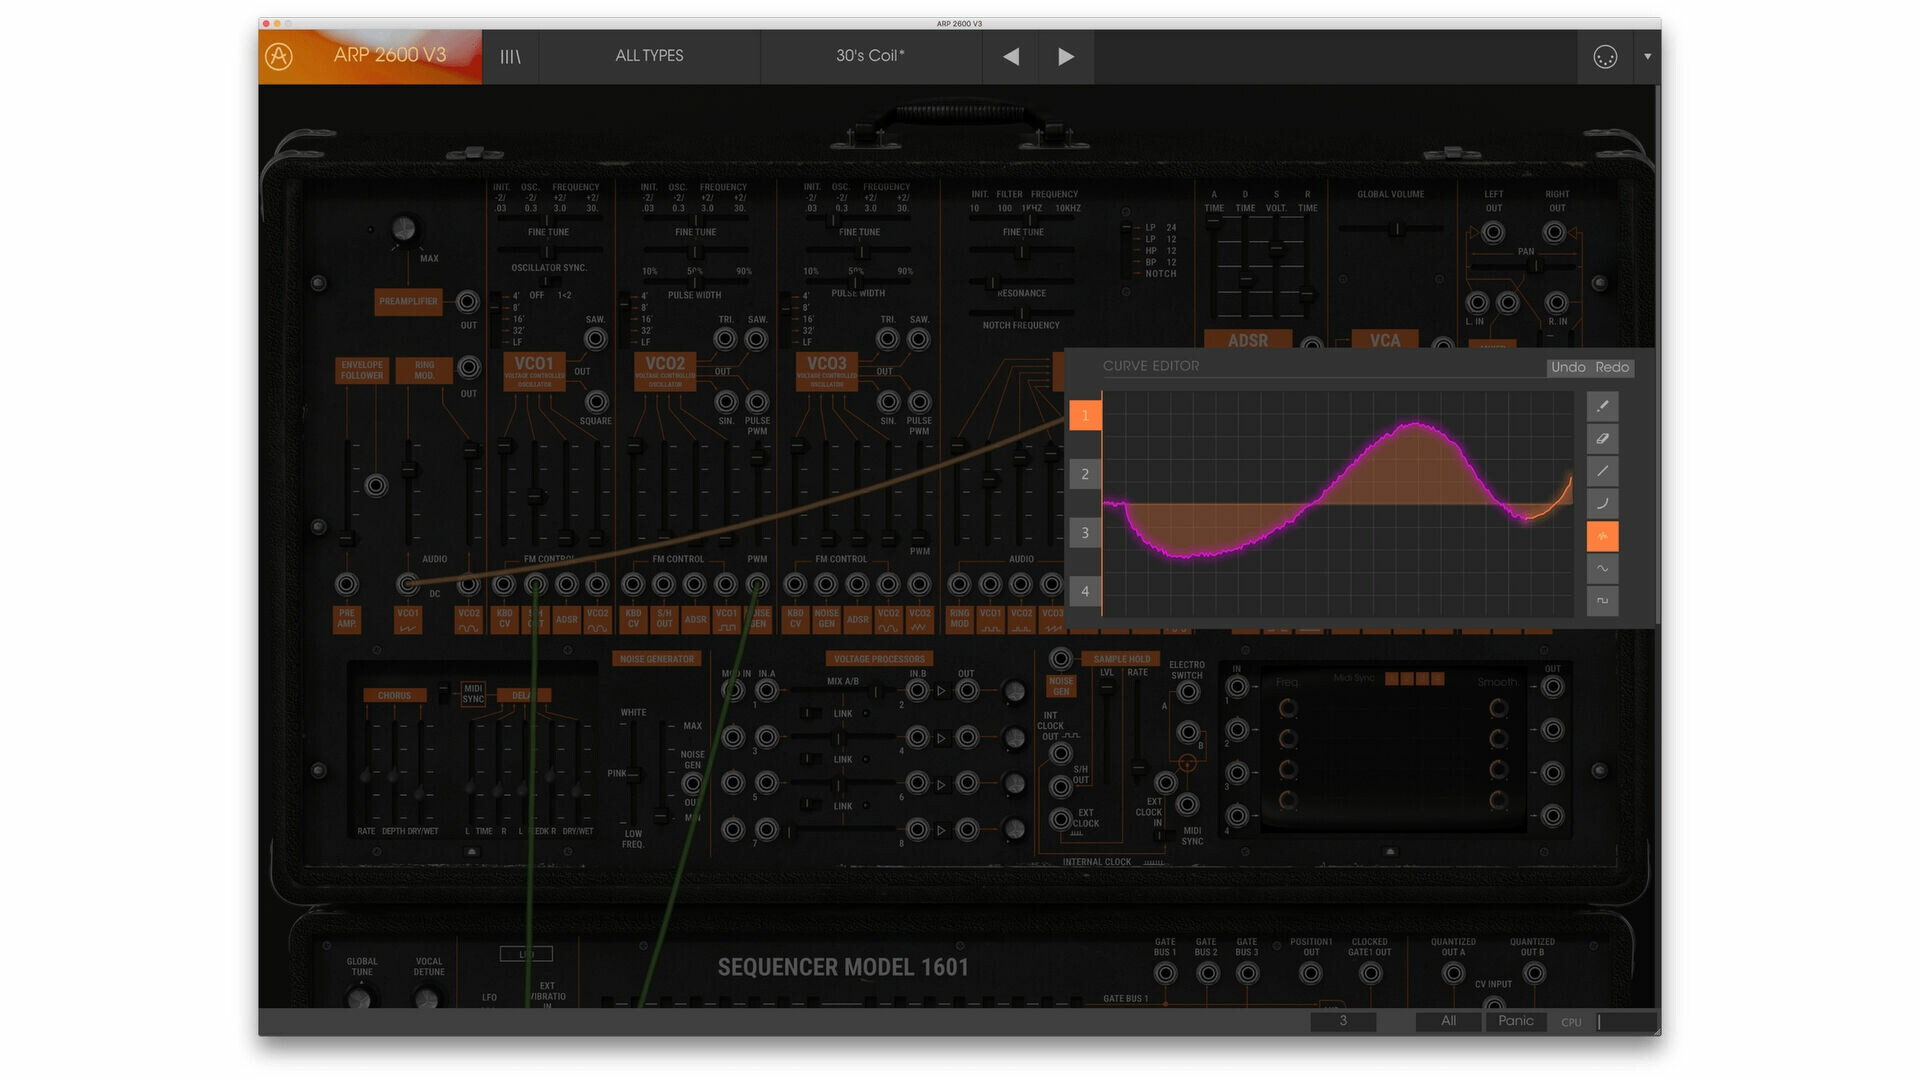Select the pencil draw tool in Curve Editor
Viewport: 1920px width, 1080px height.
point(1602,406)
